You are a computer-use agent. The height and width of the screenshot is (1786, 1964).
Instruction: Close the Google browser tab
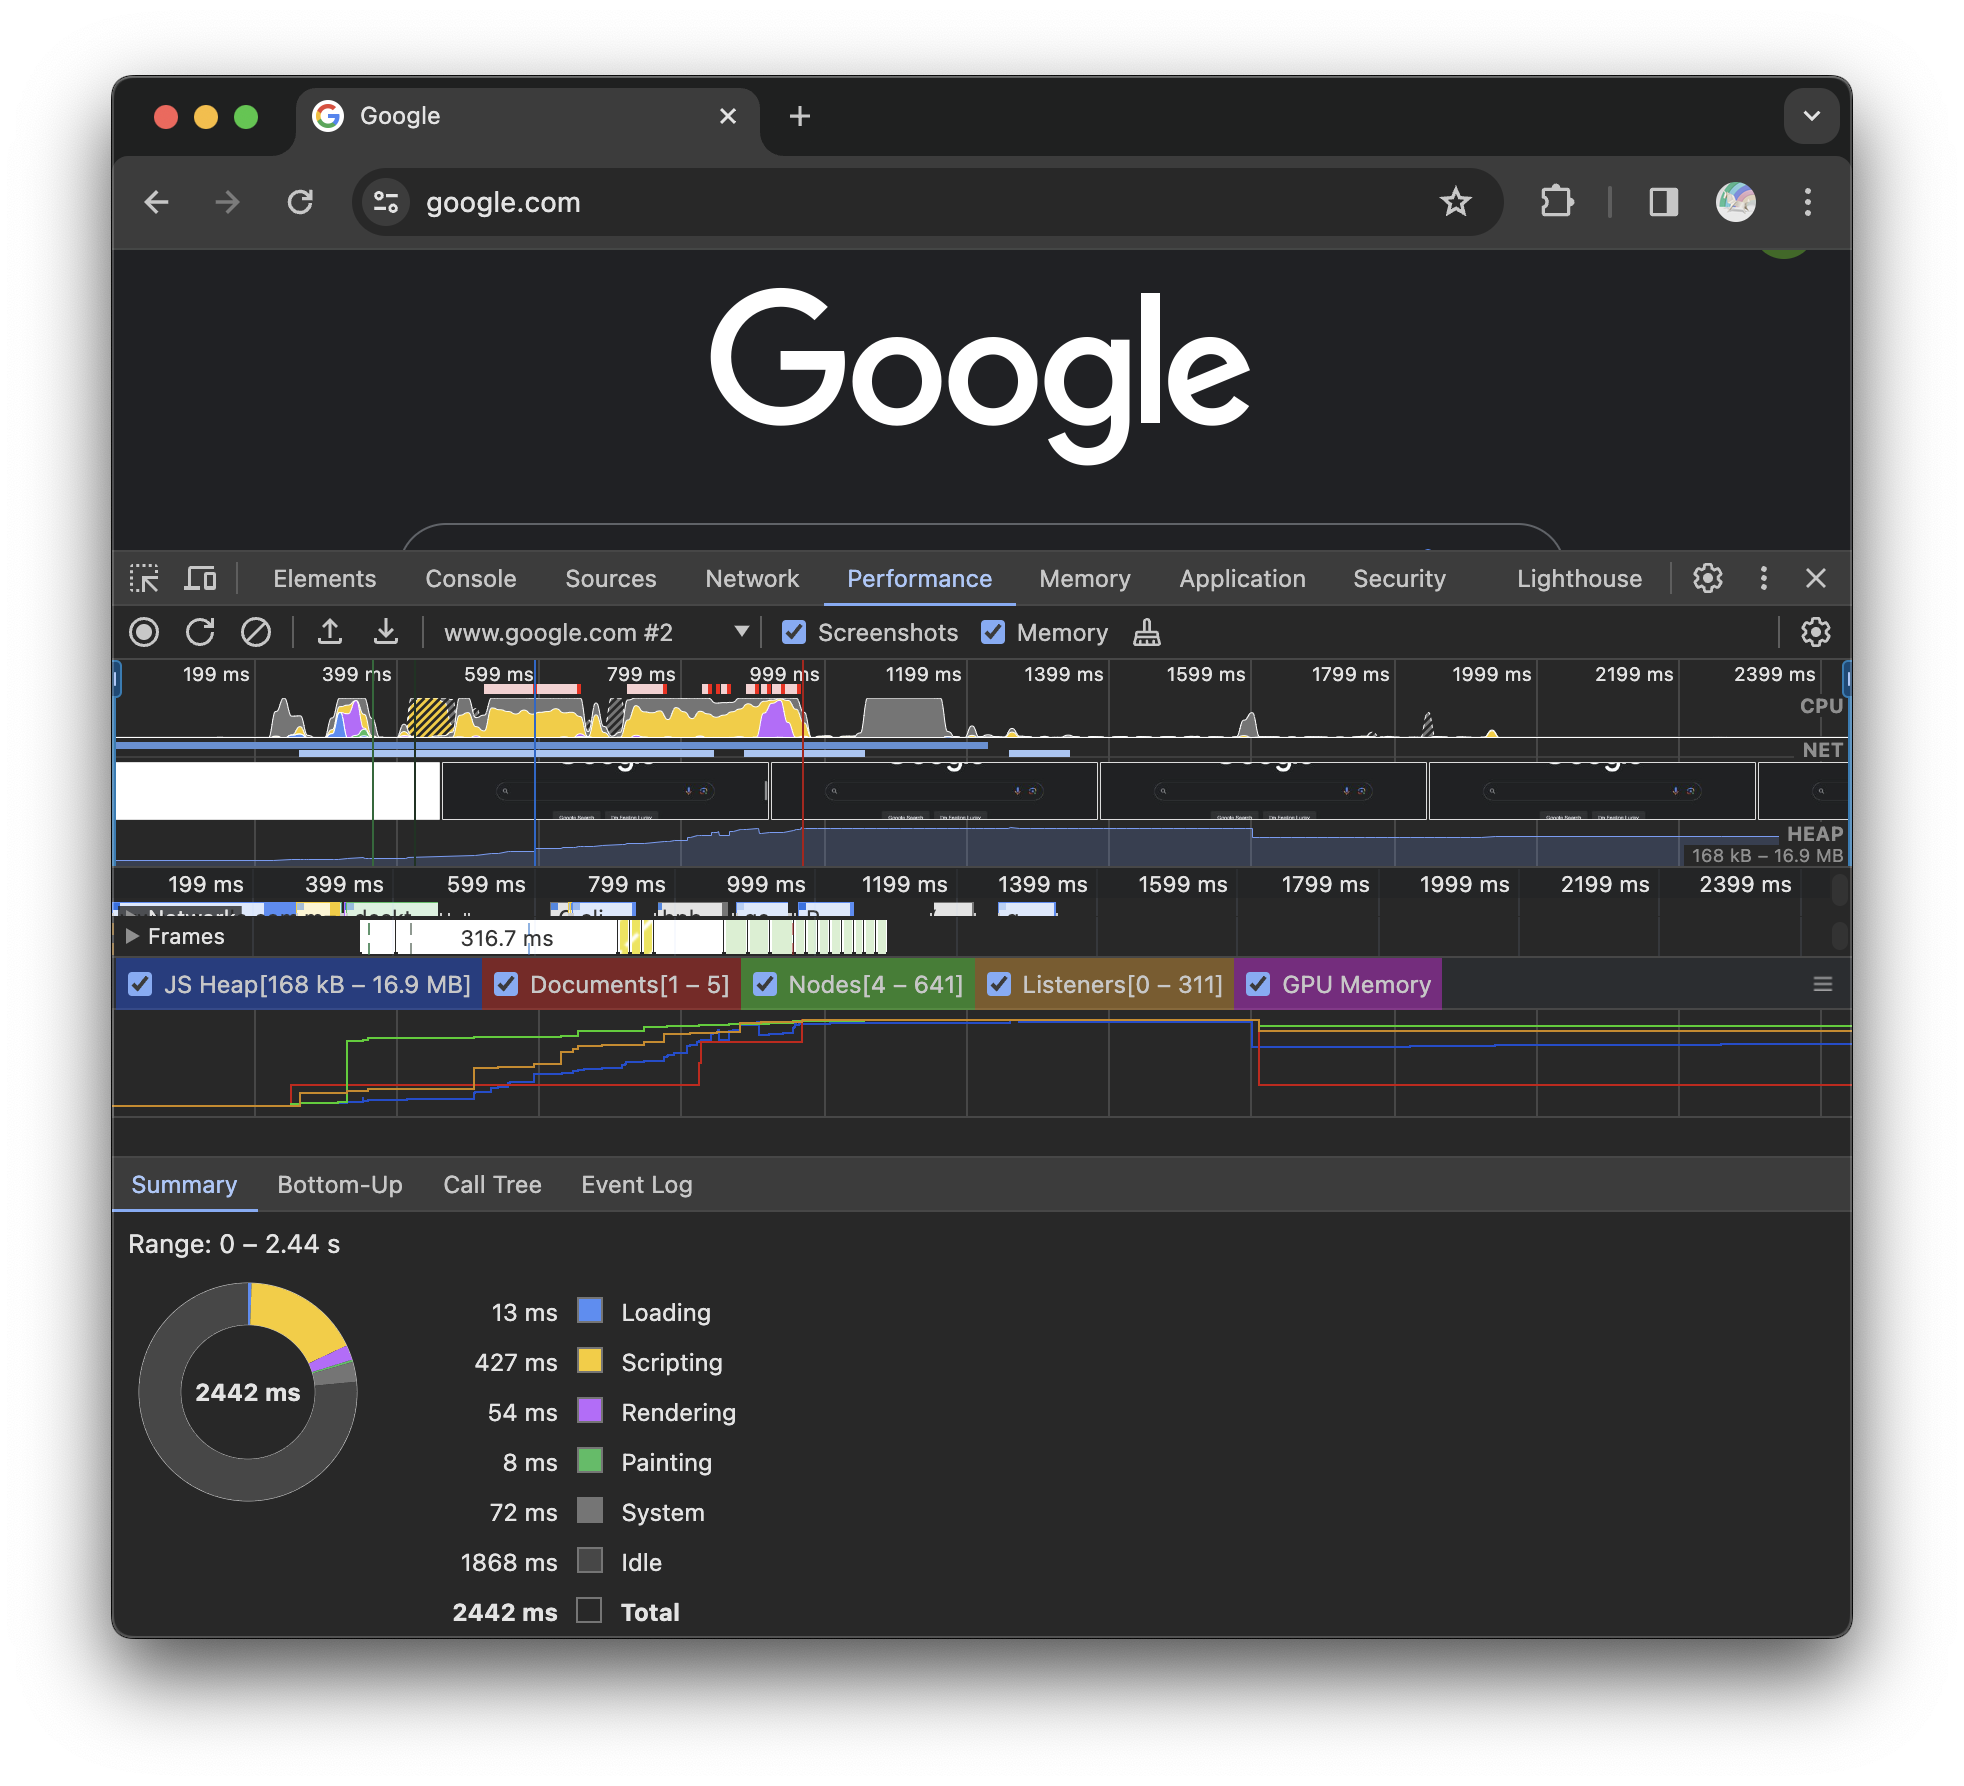coord(728,116)
